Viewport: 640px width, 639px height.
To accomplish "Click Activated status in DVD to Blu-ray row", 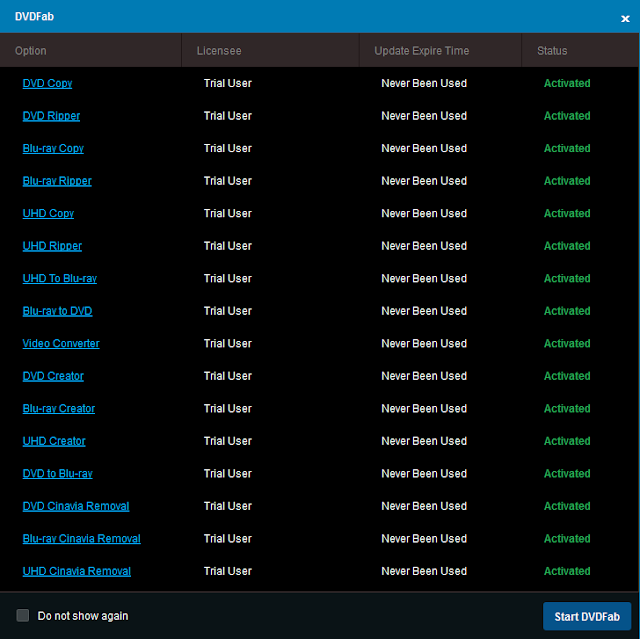I will [x=567, y=474].
